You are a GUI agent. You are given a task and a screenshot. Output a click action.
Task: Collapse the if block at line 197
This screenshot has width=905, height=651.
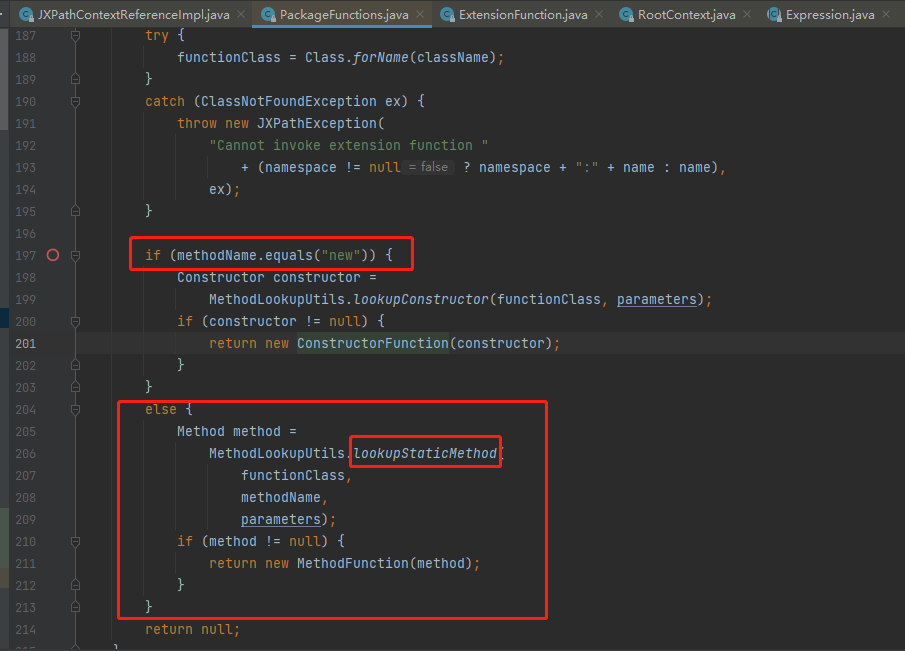tap(75, 255)
